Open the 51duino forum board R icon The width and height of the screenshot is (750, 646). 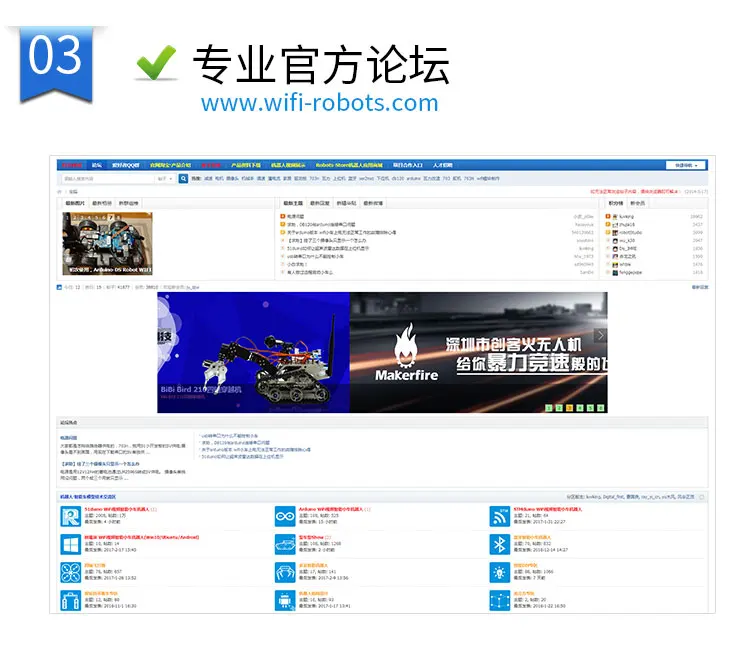coord(70,516)
